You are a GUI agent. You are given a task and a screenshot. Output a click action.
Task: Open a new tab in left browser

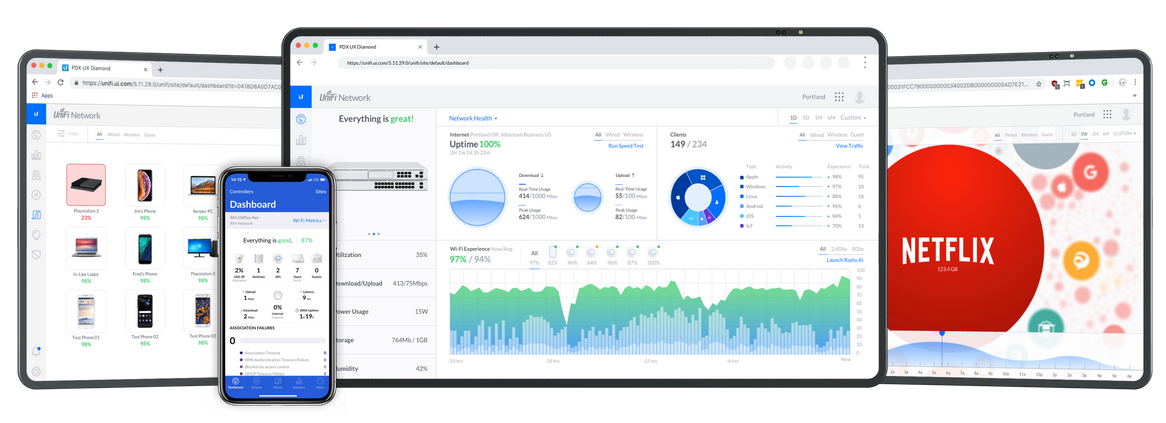click(x=160, y=69)
